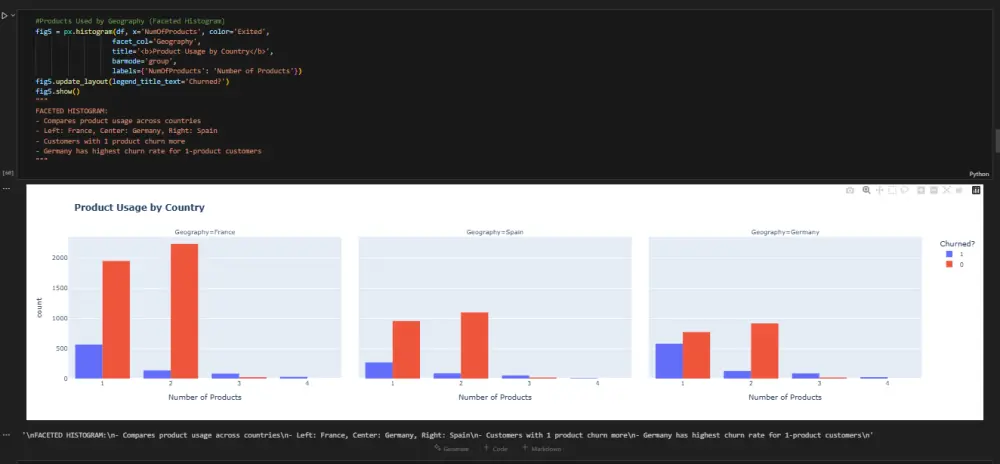Add a new Markdown cell

coord(542,449)
